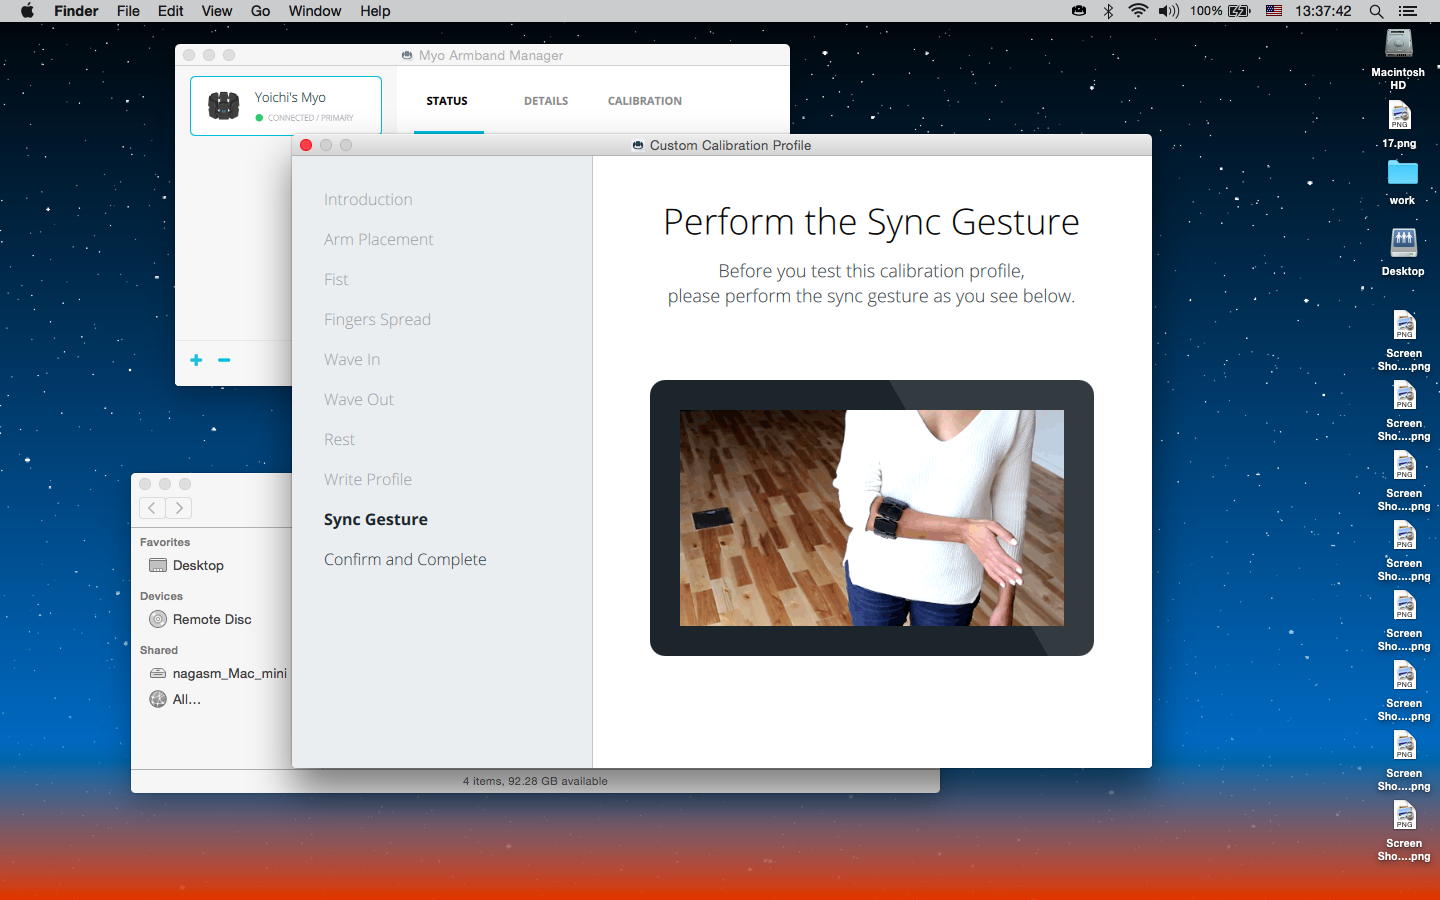Click the Wave In step
Image resolution: width=1440 pixels, height=900 pixels.
(x=352, y=359)
